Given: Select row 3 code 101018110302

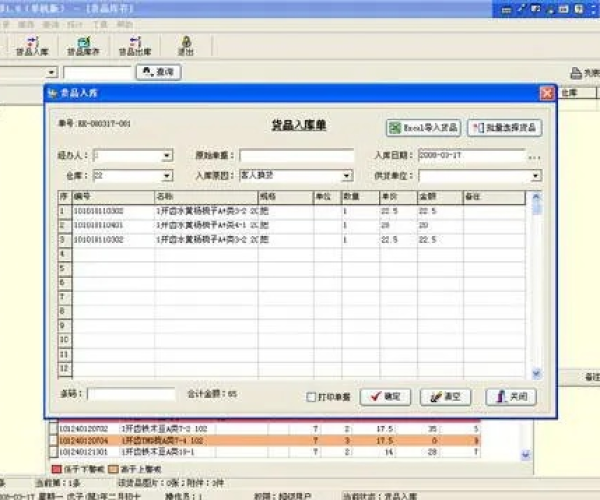Looking at the screenshot, I should pyautogui.click(x=99, y=239).
